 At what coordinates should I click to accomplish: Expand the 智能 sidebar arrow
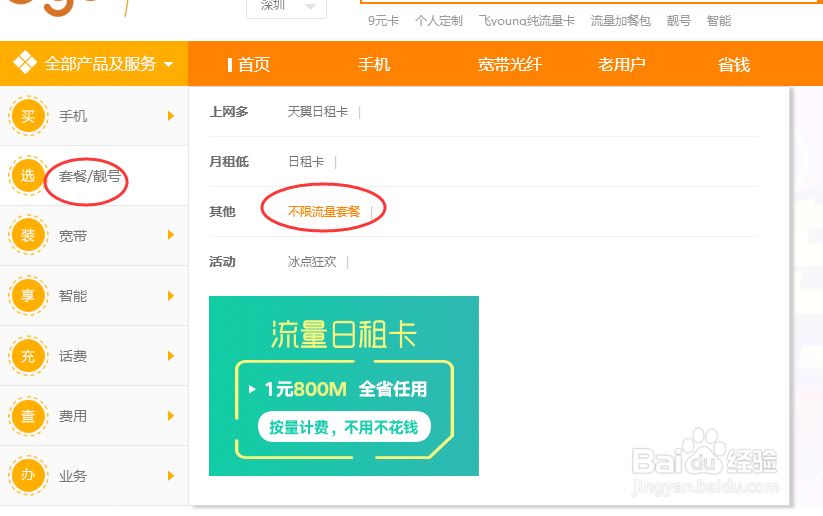(171, 296)
